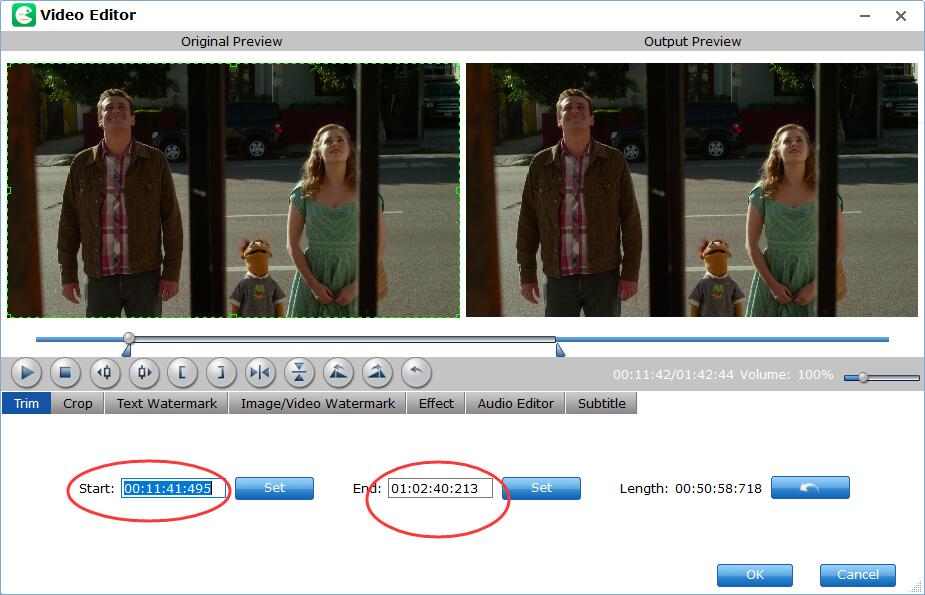Viewport: 925px width, 595px height.
Task: Step to the previous frame
Action: click(104, 373)
